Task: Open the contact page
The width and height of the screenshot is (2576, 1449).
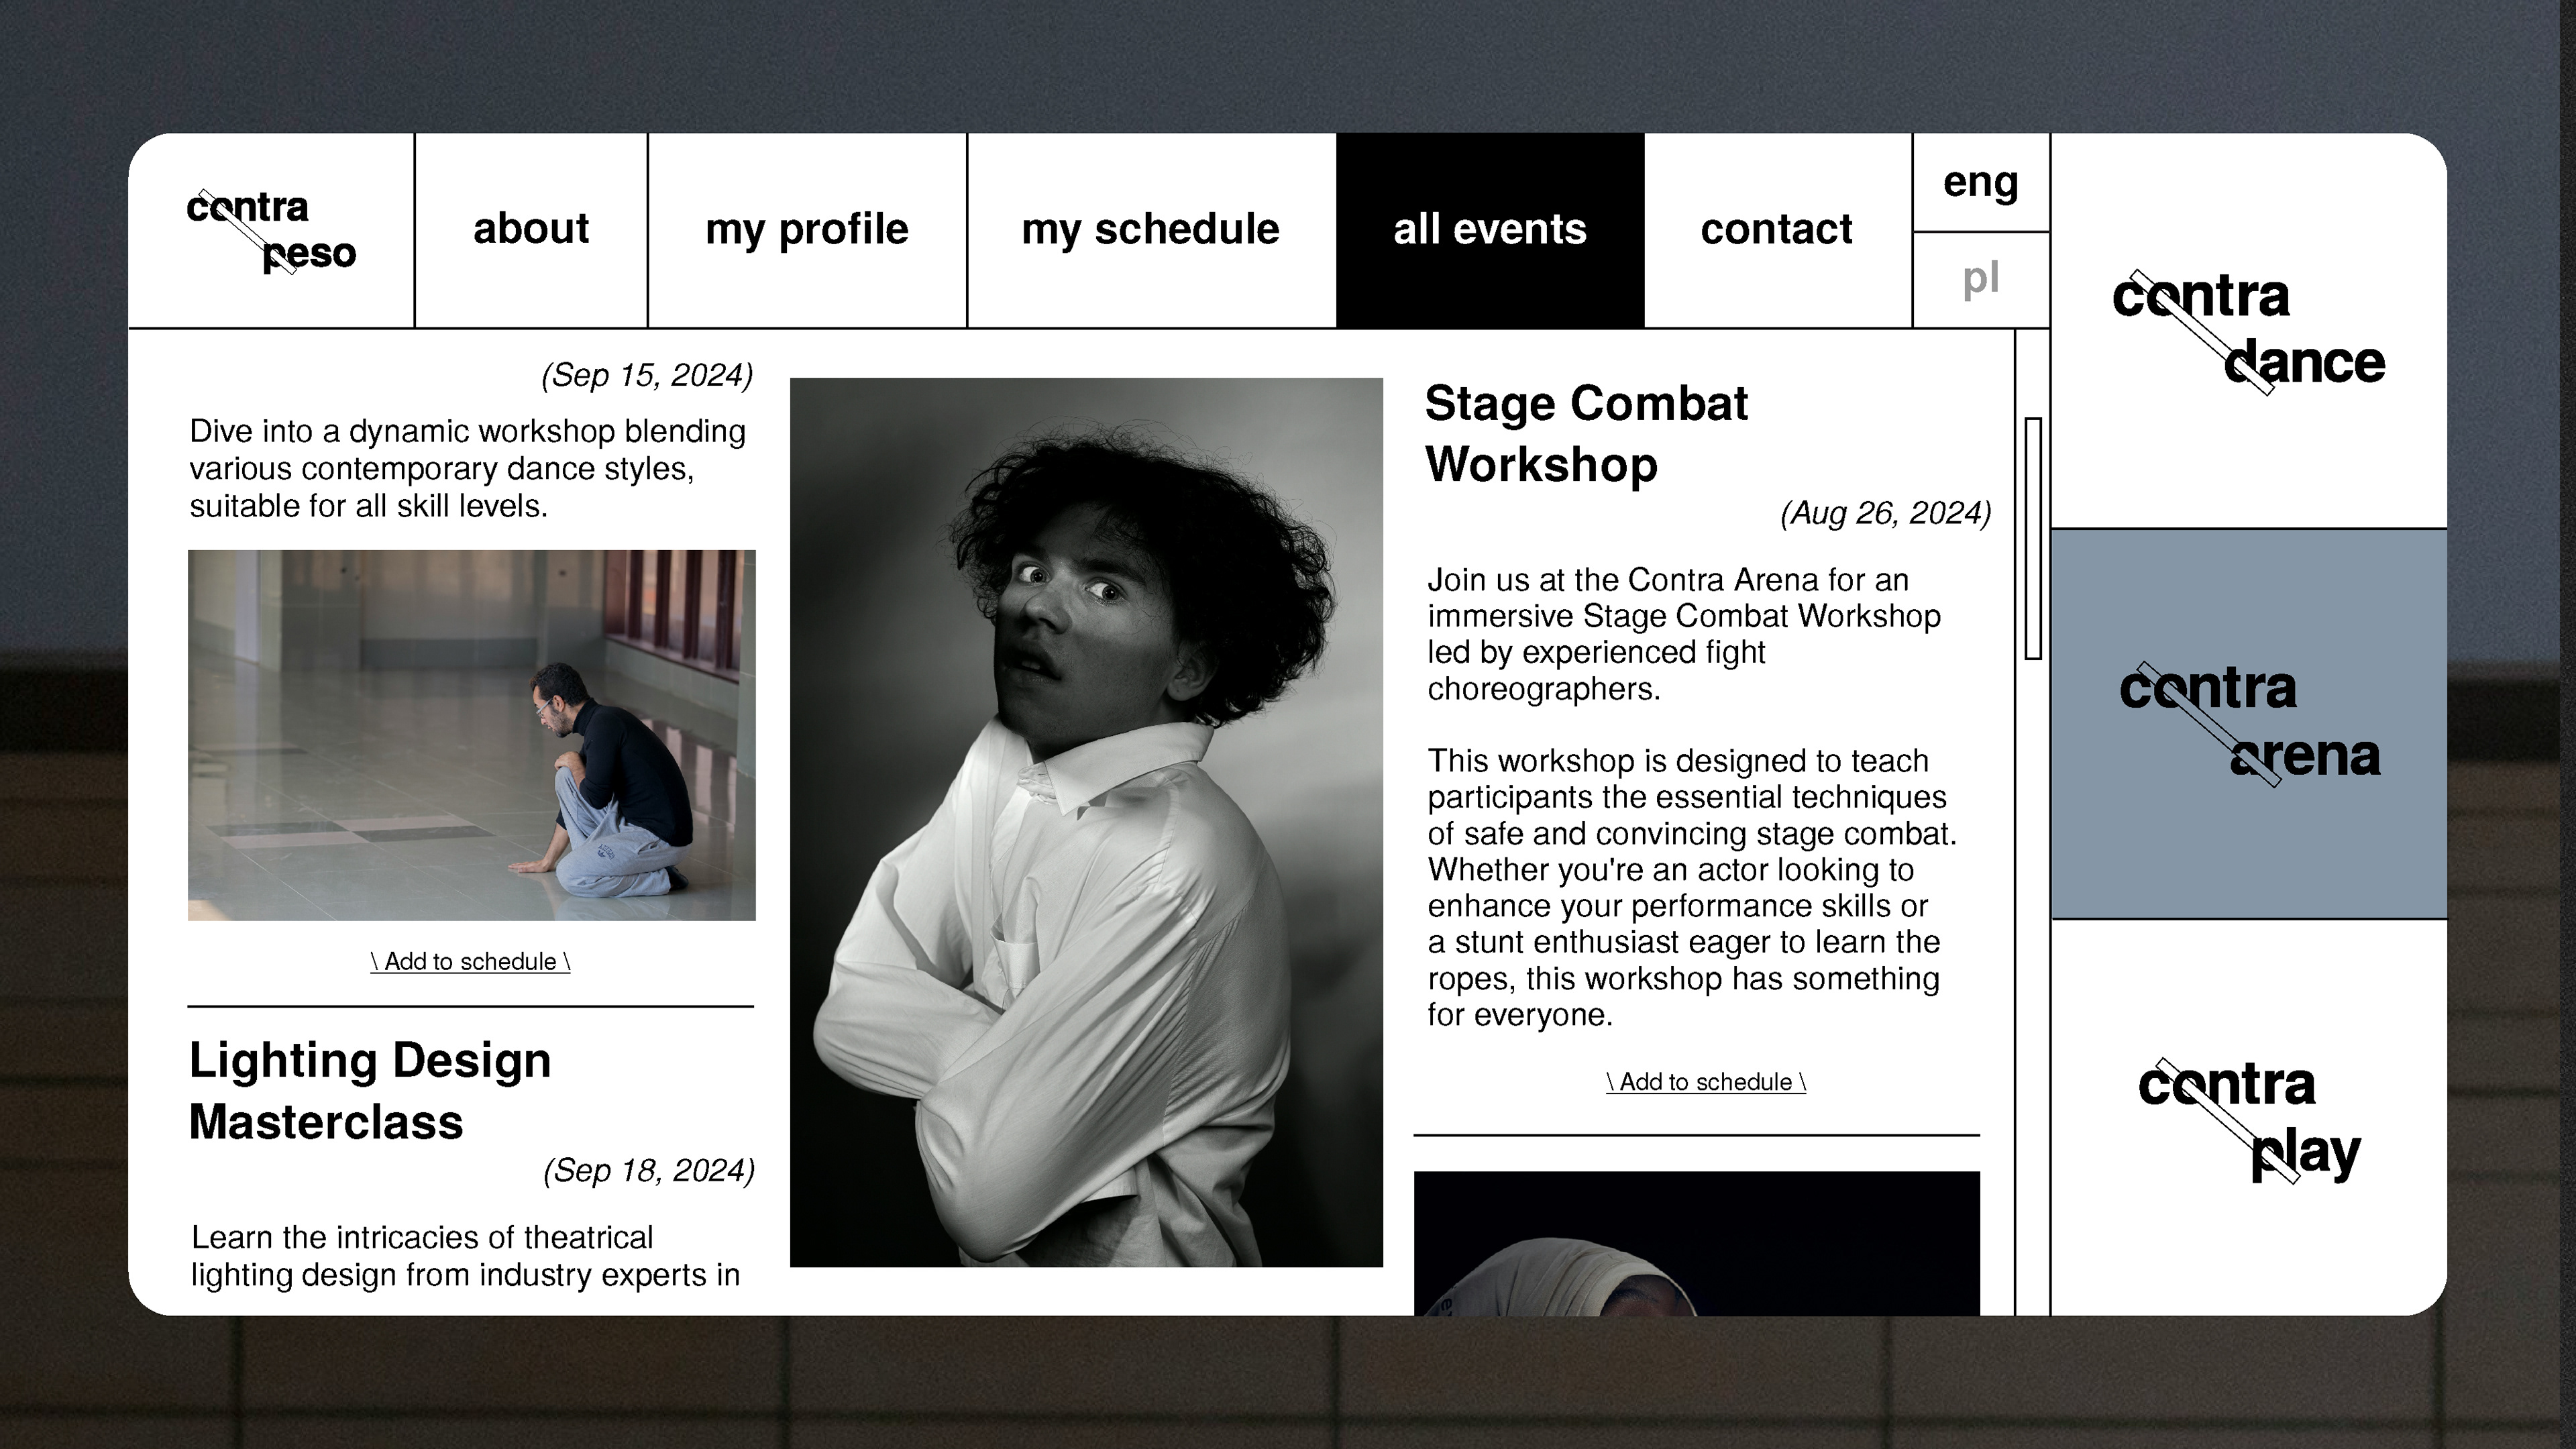Action: (1777, 230)
